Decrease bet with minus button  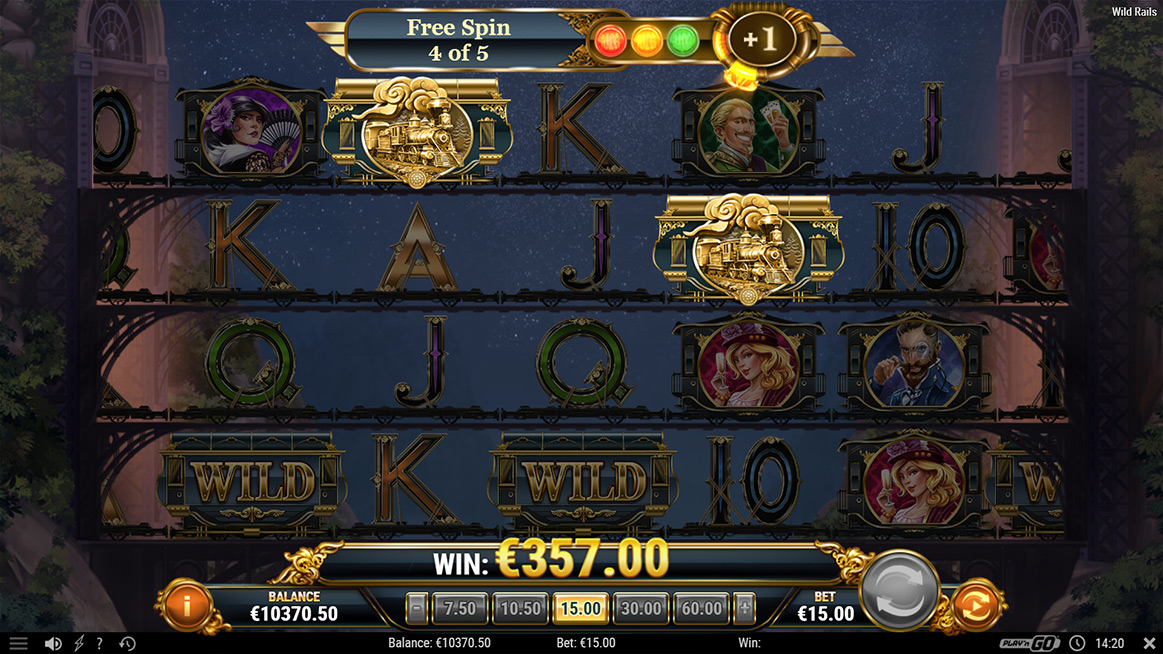[x=417, y=608]
